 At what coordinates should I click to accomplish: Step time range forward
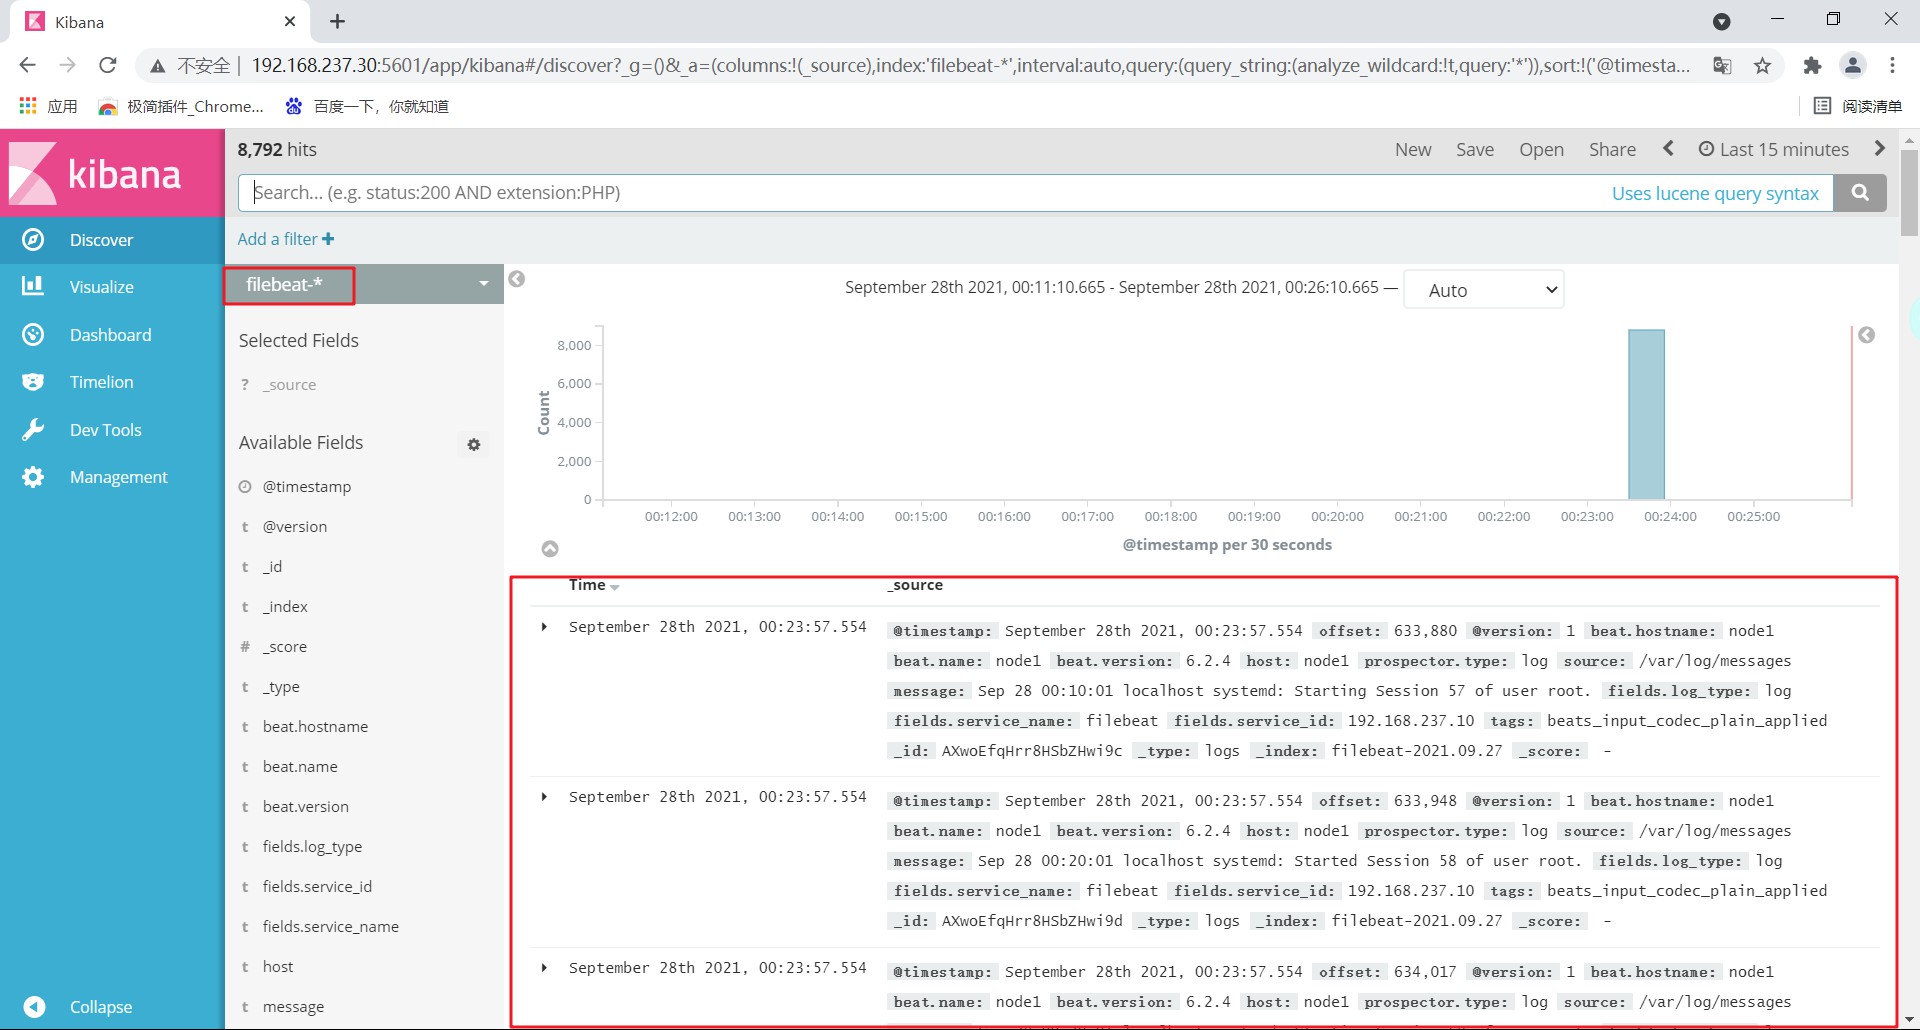coord(1880,149)
